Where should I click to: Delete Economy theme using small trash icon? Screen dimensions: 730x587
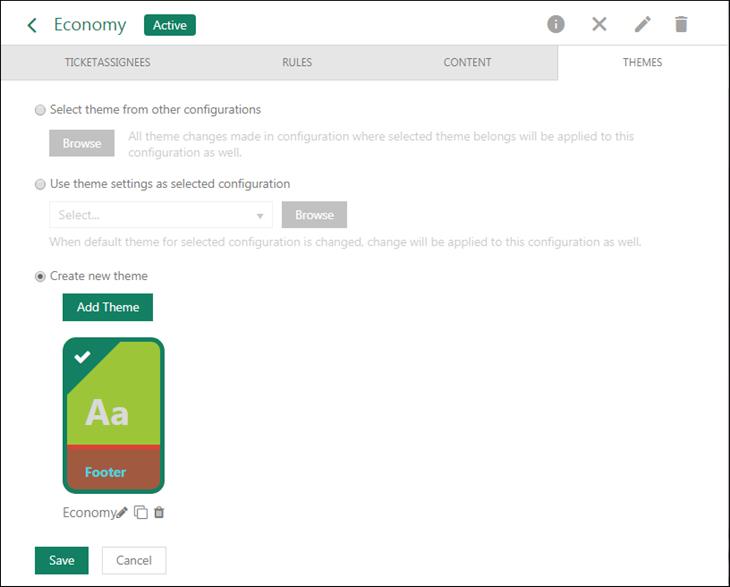[159, 513]
